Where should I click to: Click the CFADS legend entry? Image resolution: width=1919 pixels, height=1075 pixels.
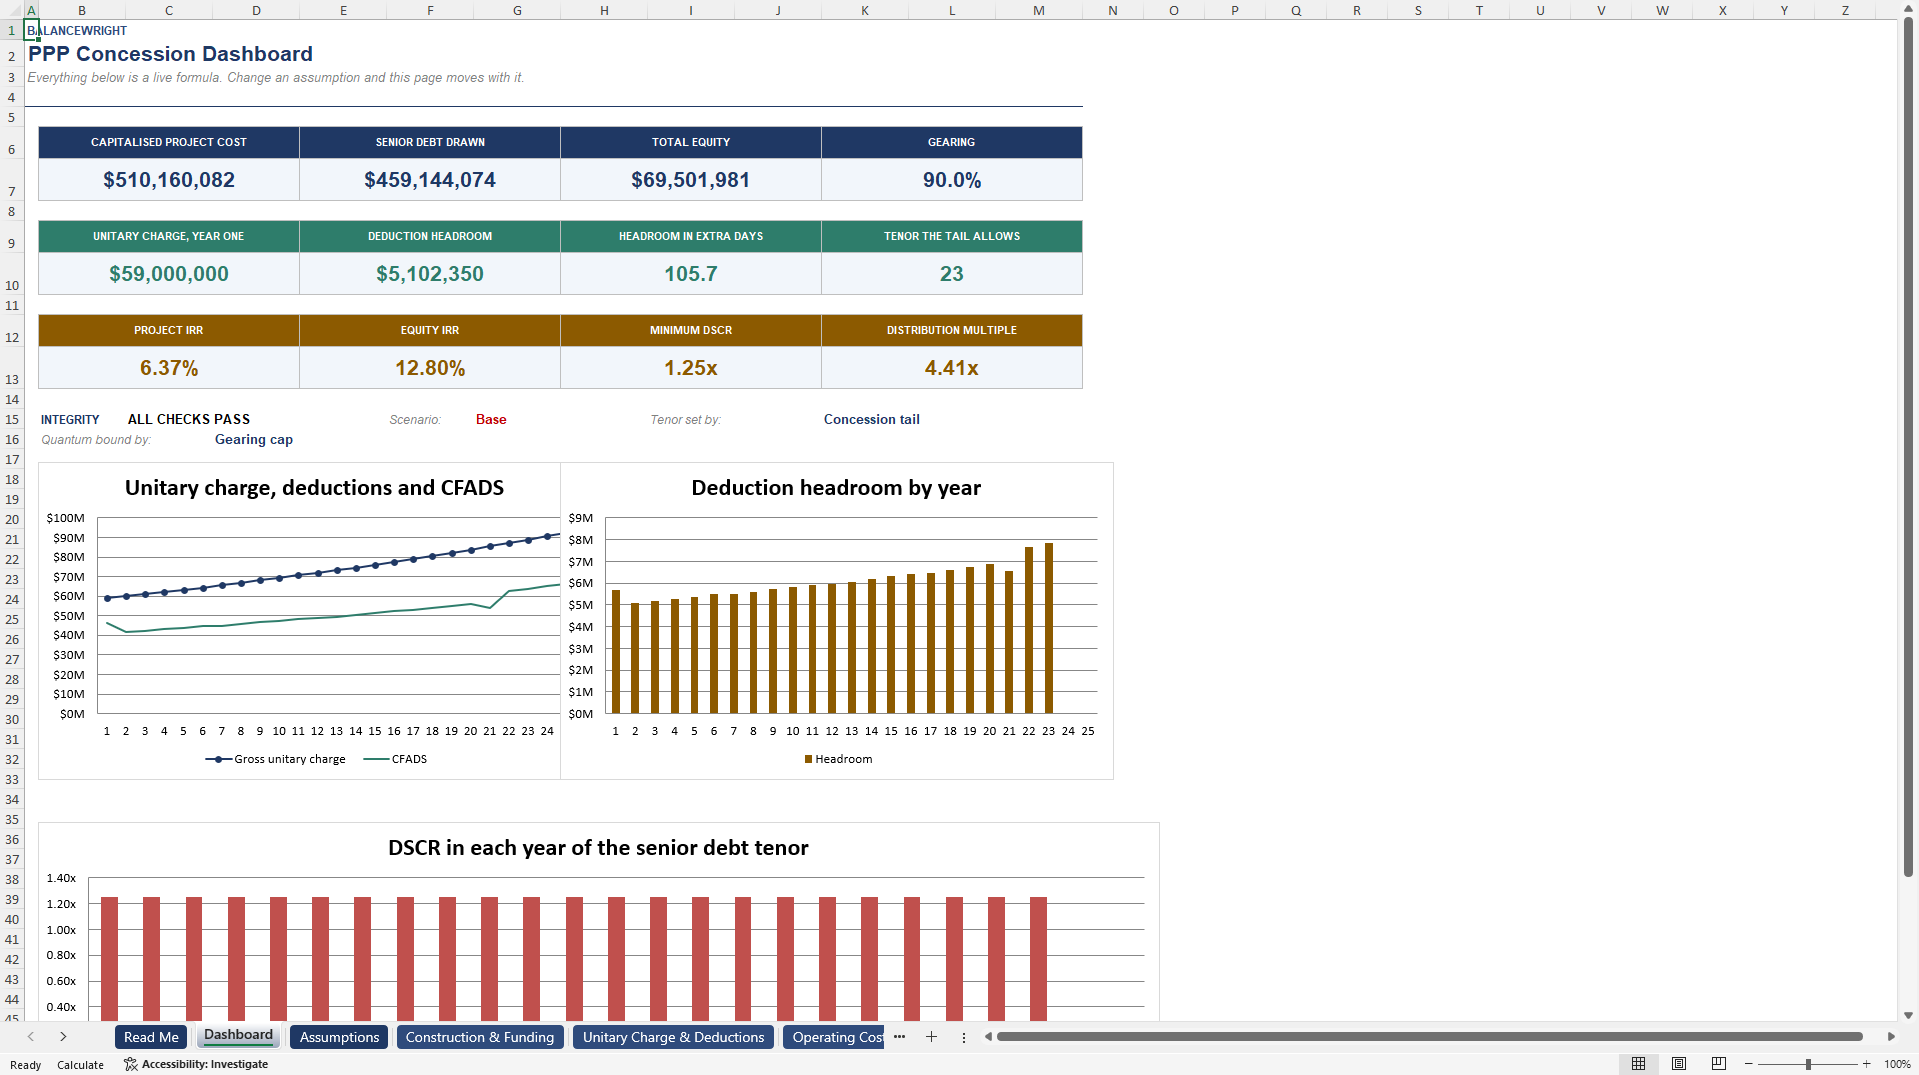pyautogui.click(x=396, y=759)
